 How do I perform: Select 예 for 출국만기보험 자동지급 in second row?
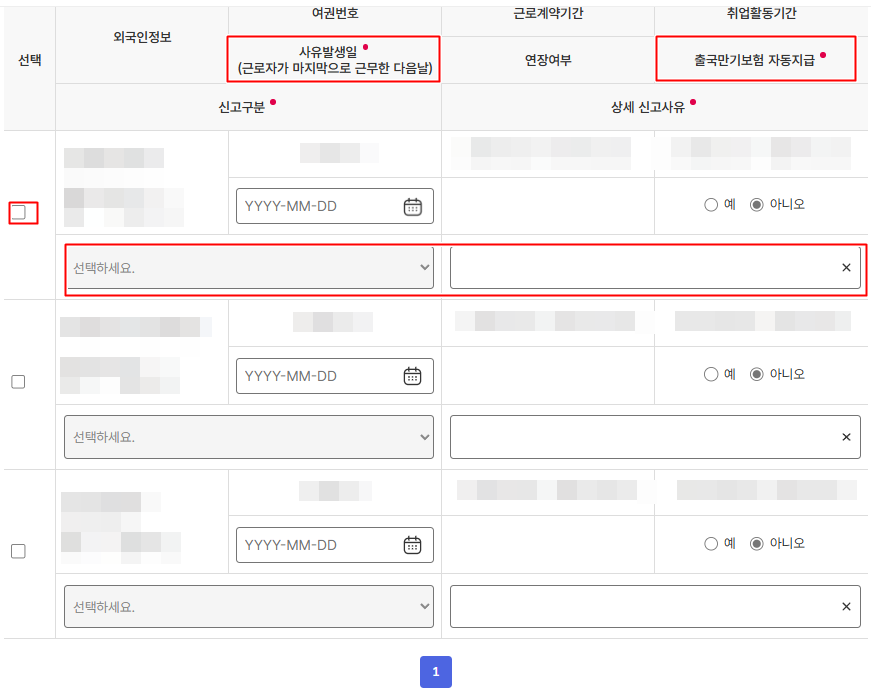[711, 374]
